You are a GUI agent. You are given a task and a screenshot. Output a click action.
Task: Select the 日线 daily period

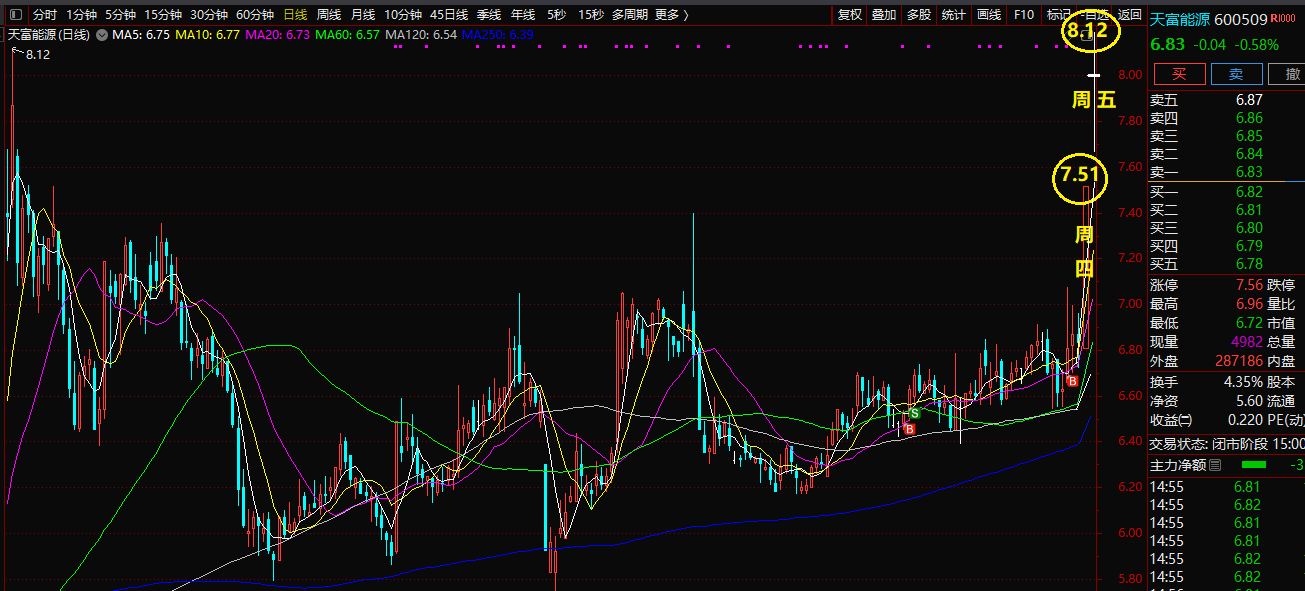pyautogui.click(x=295, y=15)
